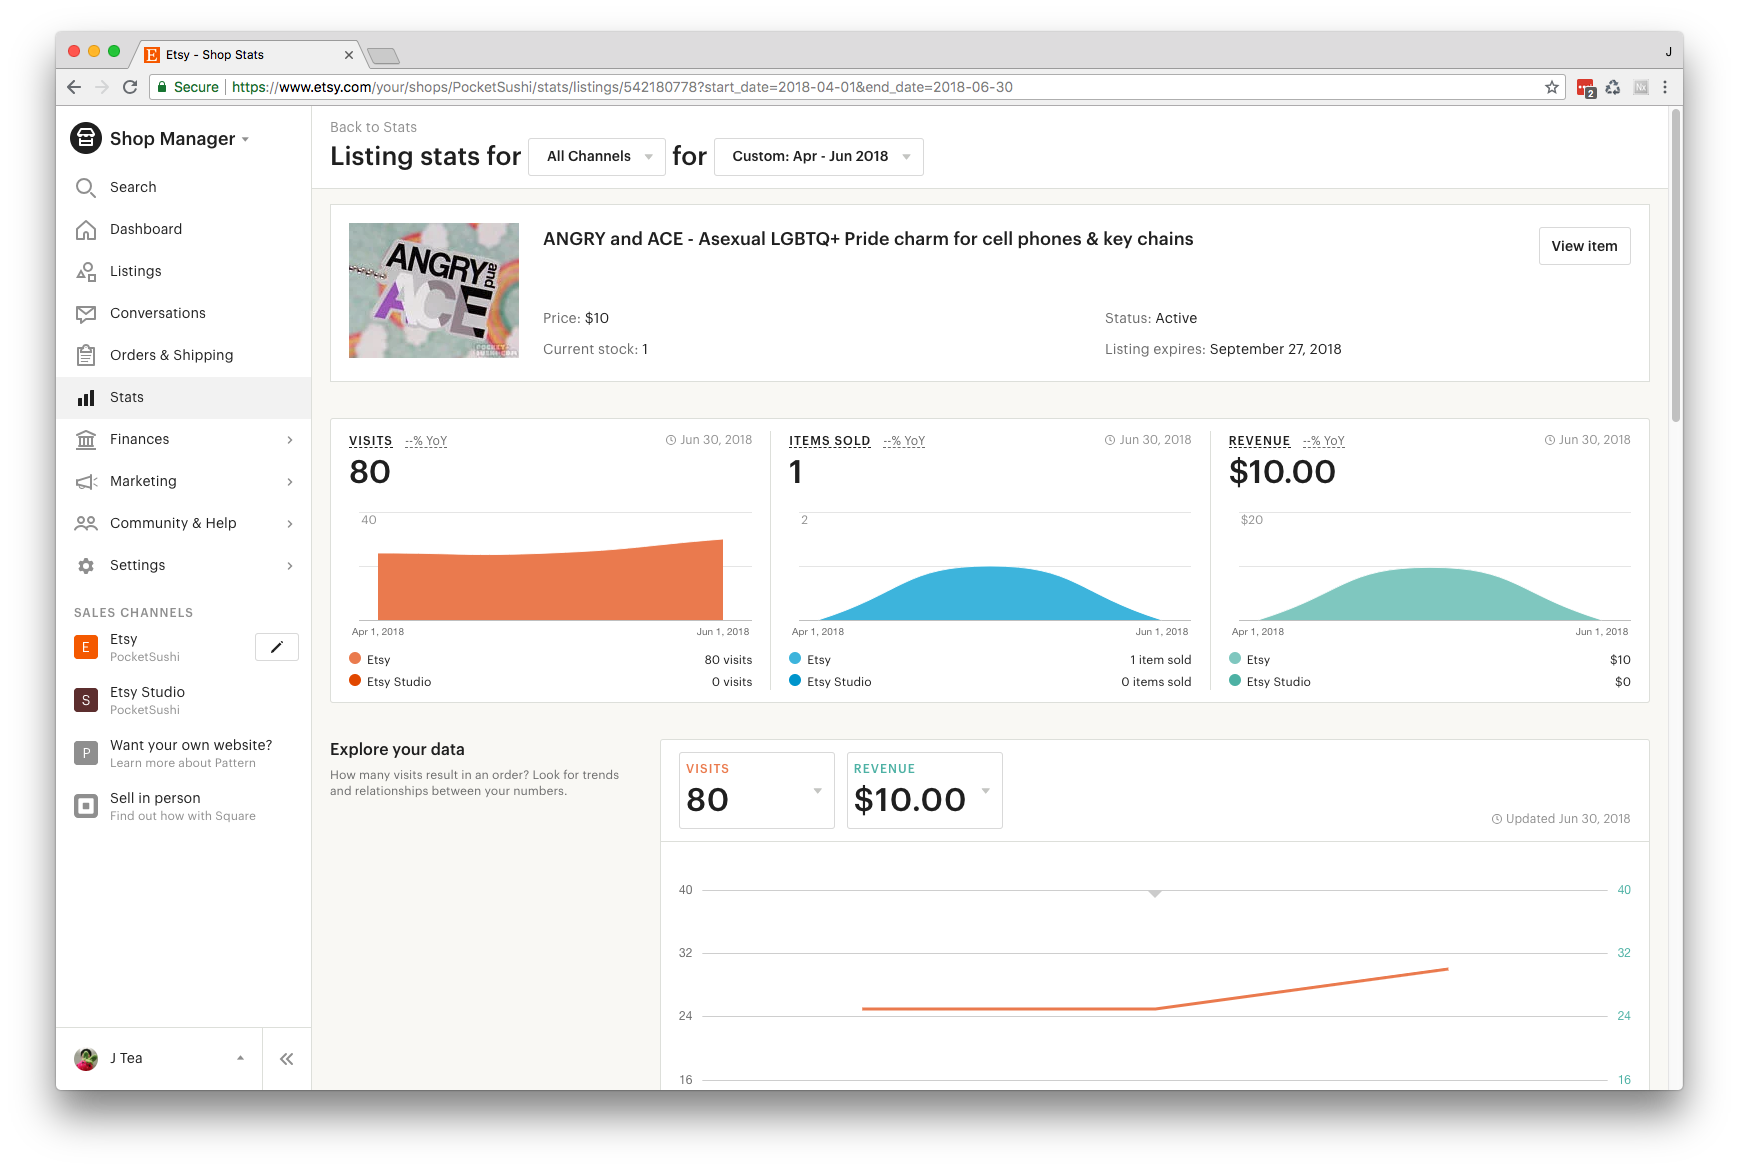1739x1170 pixels.
Task: Click the browser forward arrow
Action: coord(102,87)
